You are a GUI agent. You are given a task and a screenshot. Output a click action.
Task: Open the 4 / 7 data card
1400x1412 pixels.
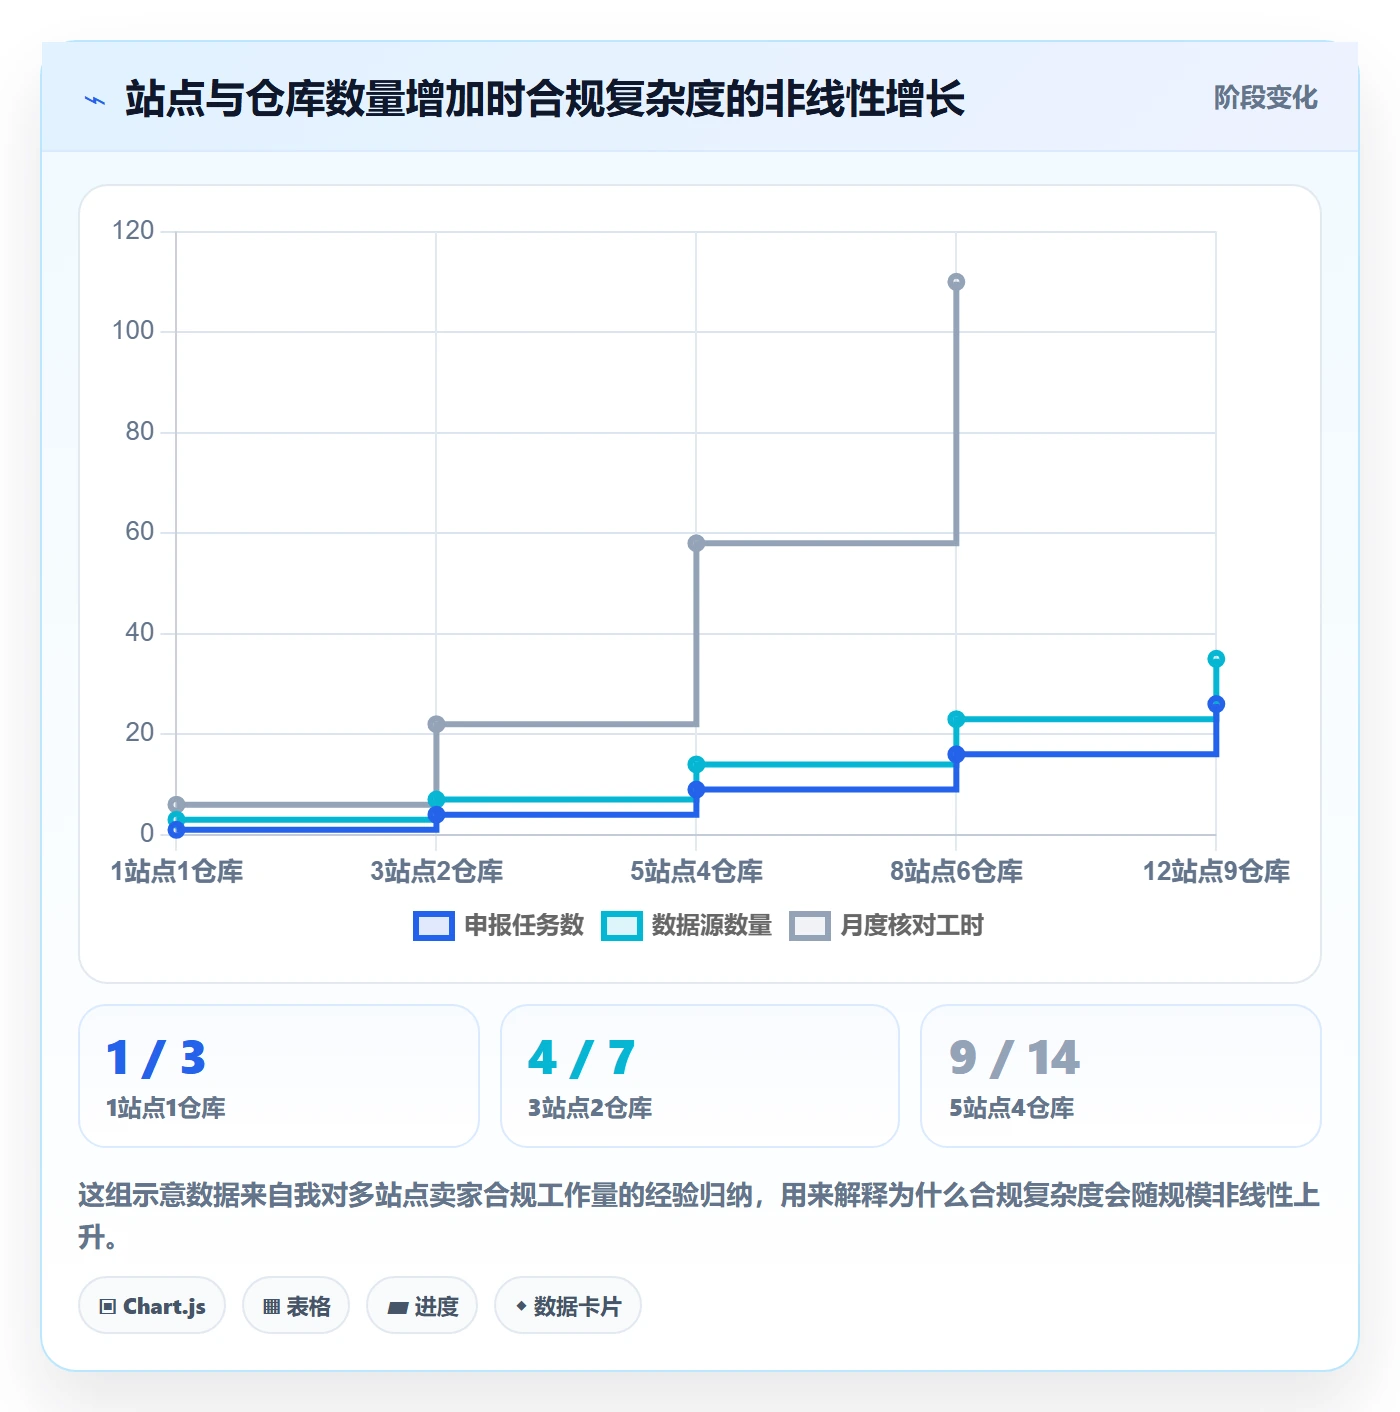(700, 1076)
